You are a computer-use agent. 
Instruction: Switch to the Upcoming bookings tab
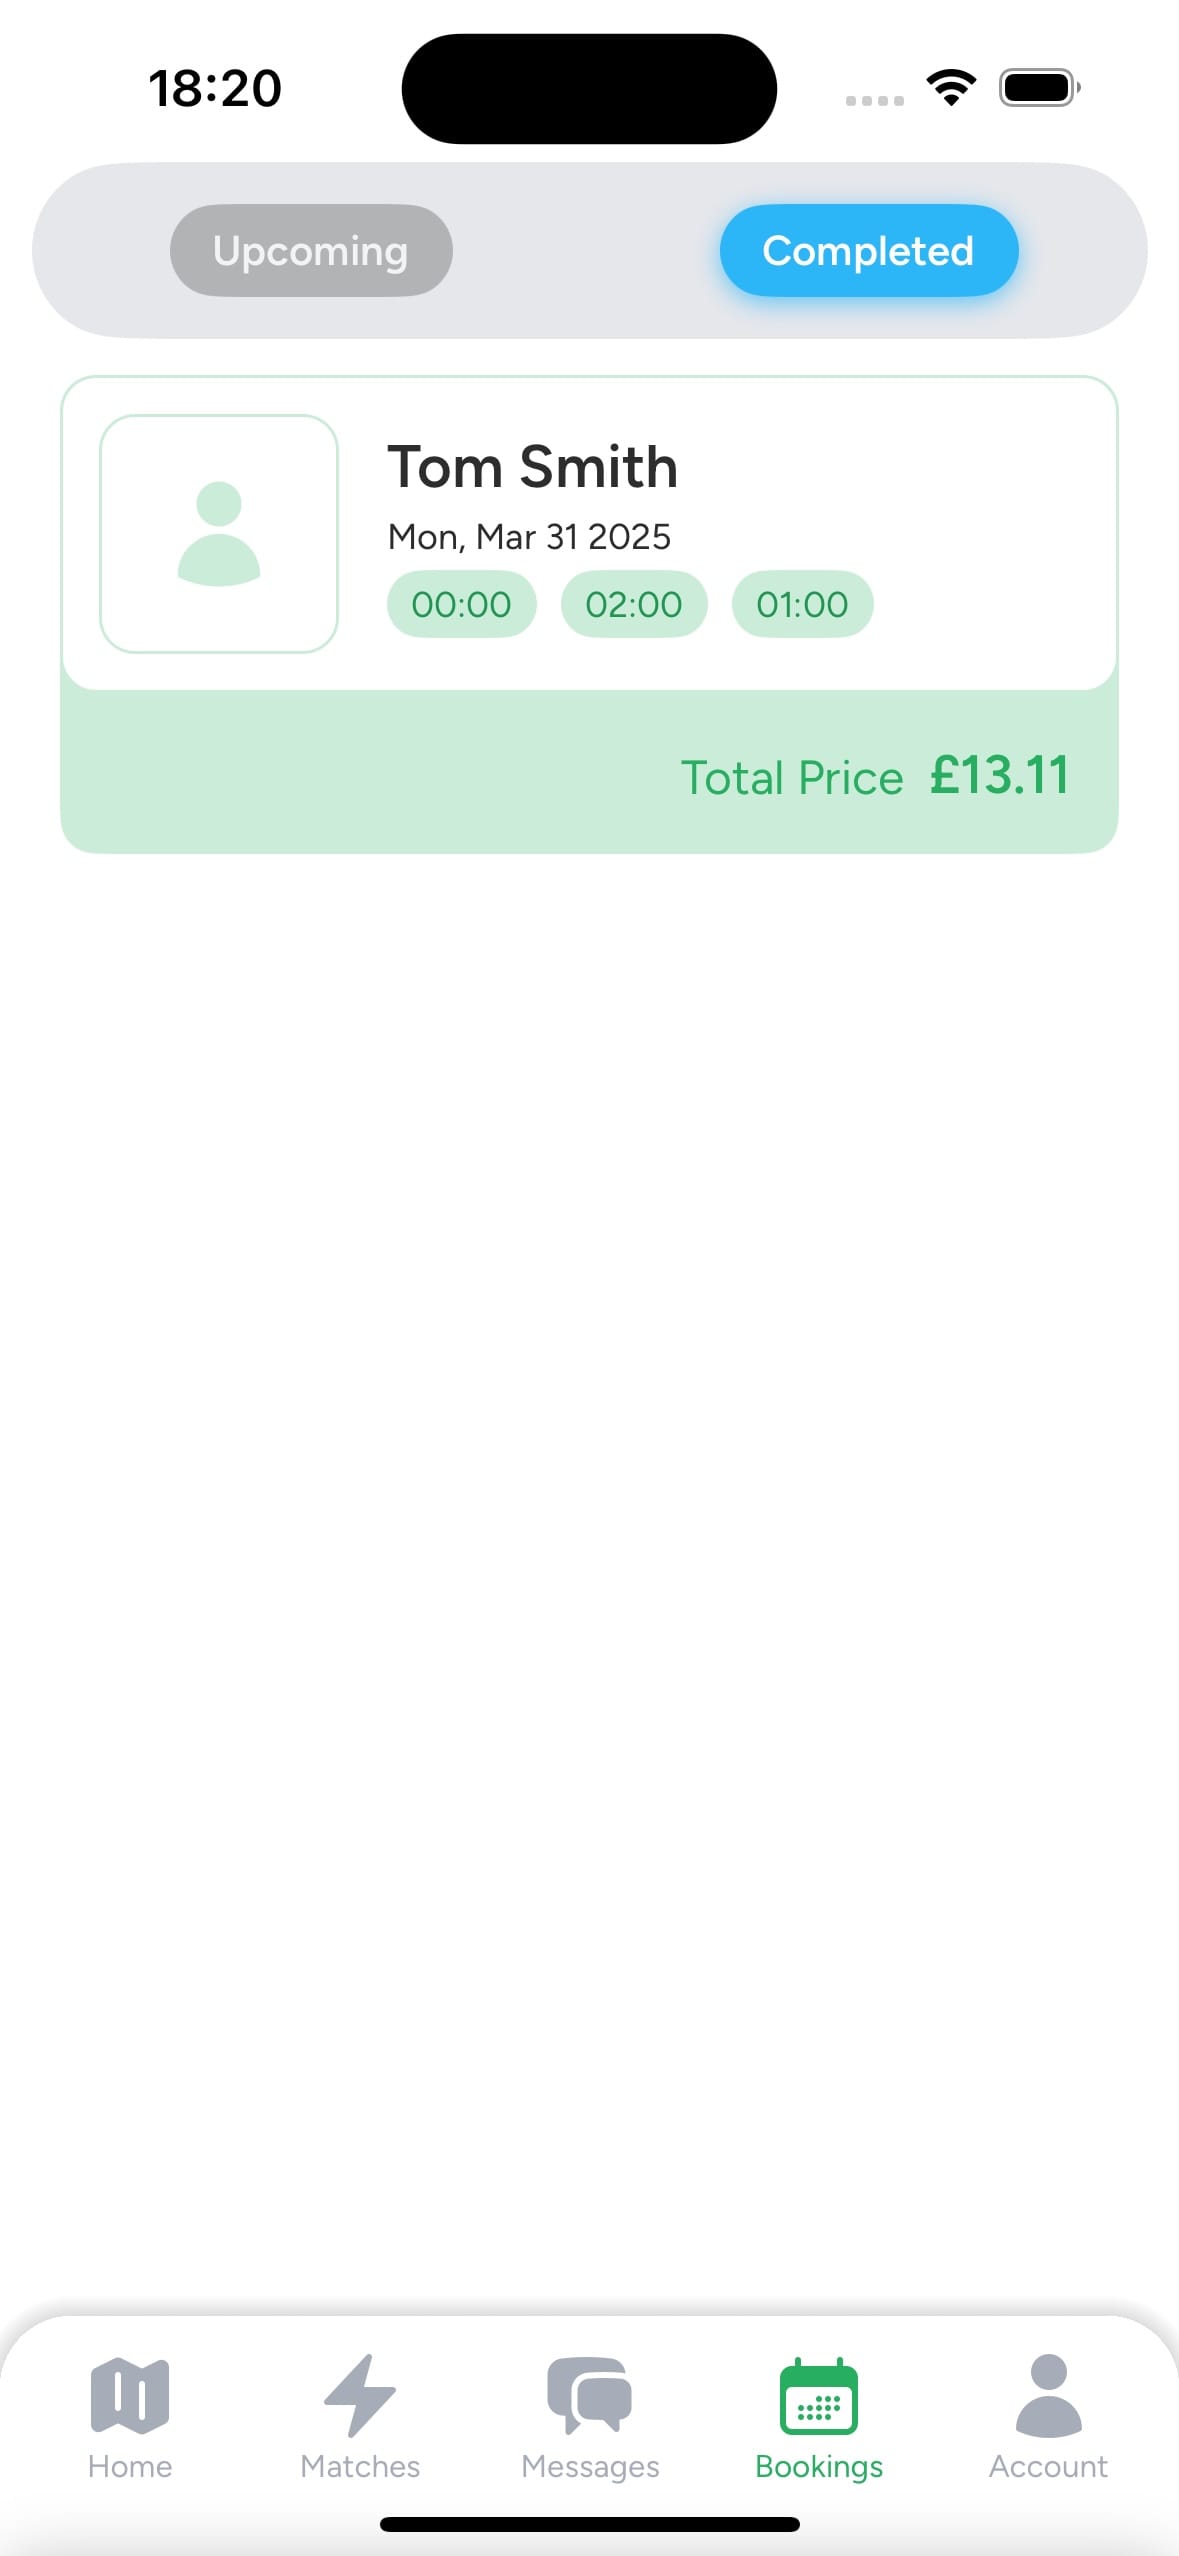point(311,250)
